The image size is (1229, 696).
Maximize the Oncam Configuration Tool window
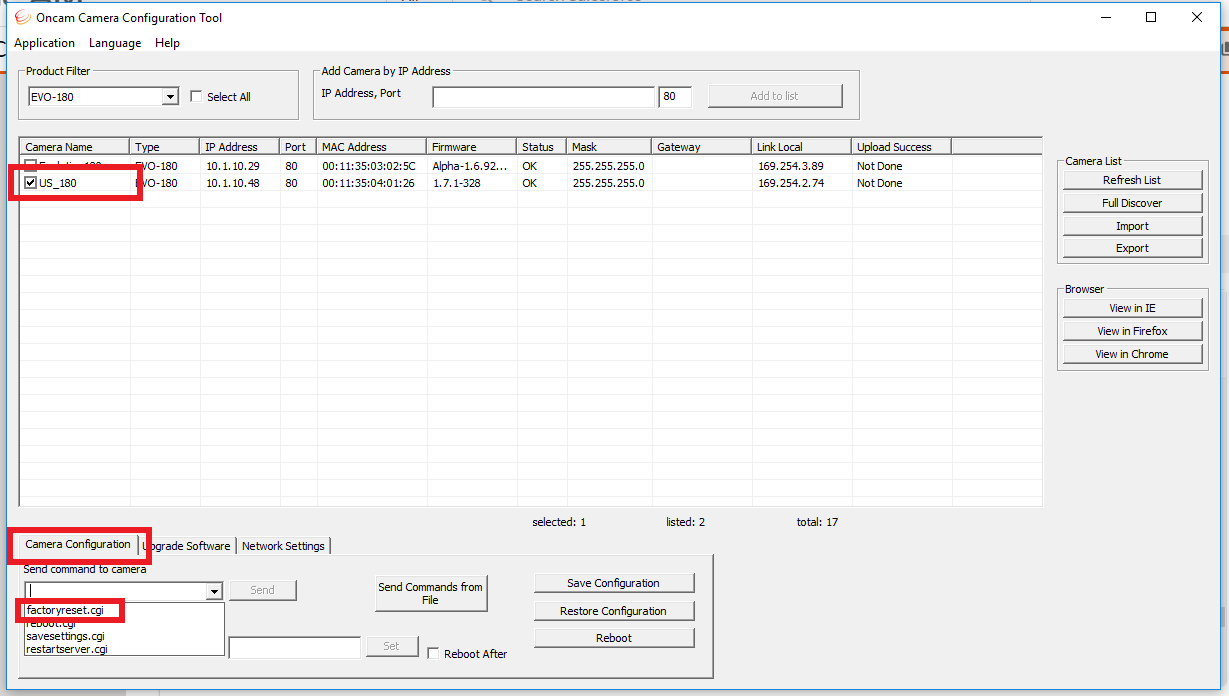(x=1151, y=17)
